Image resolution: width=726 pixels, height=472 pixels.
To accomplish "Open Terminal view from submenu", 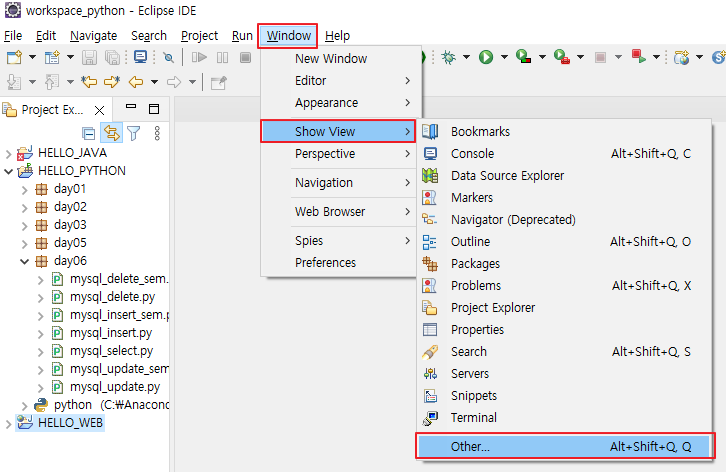I will pos(564,418).
